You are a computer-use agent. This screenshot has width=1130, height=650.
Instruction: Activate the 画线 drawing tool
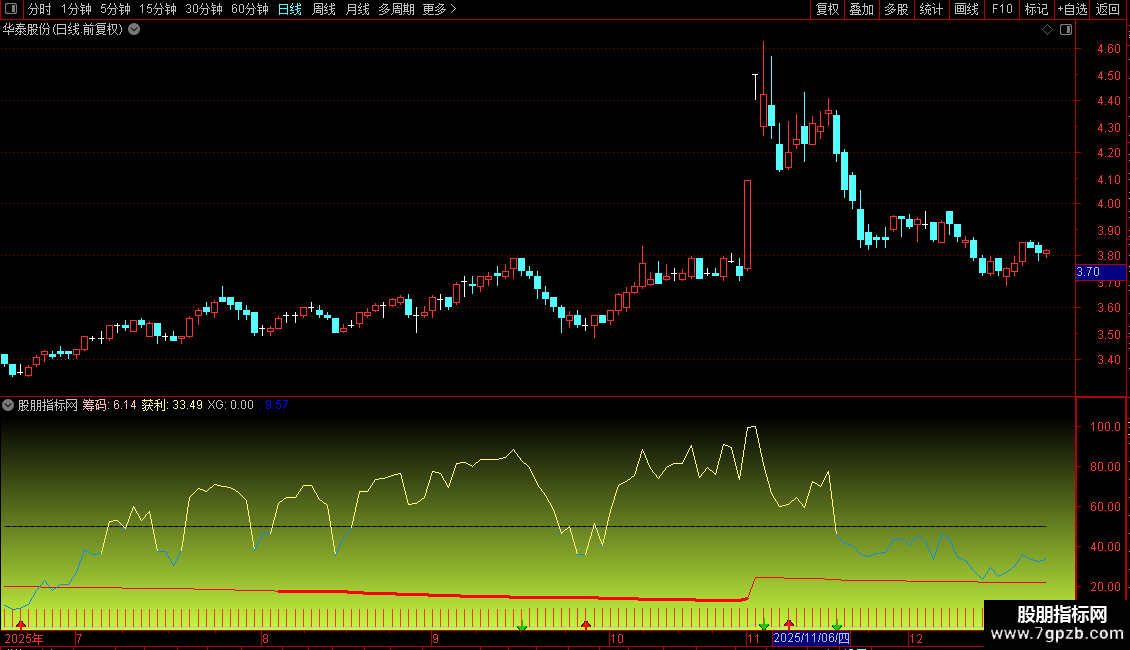pyautogui.click(x=966, y=9)
